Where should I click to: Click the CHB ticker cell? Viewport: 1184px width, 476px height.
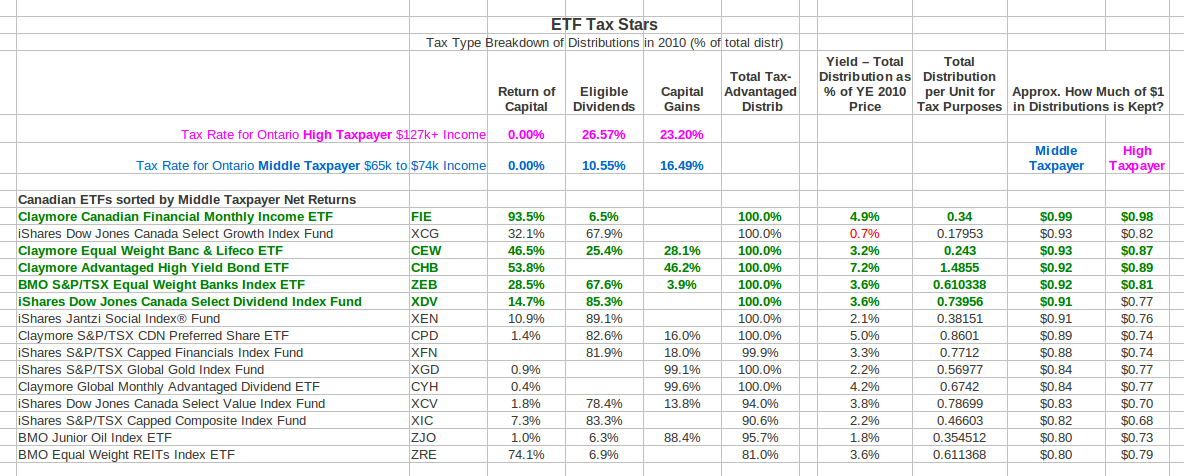424,267
